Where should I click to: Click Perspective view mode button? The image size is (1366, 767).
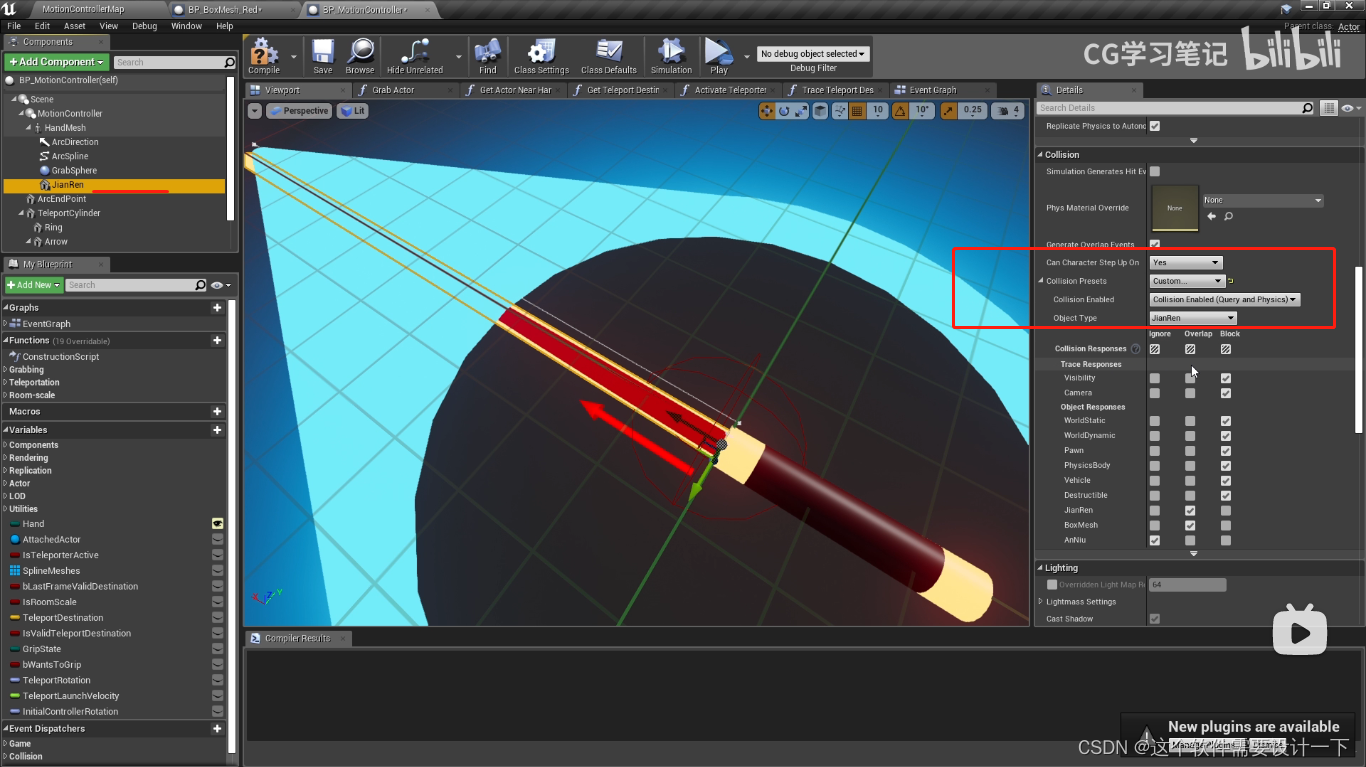point(299,111)
